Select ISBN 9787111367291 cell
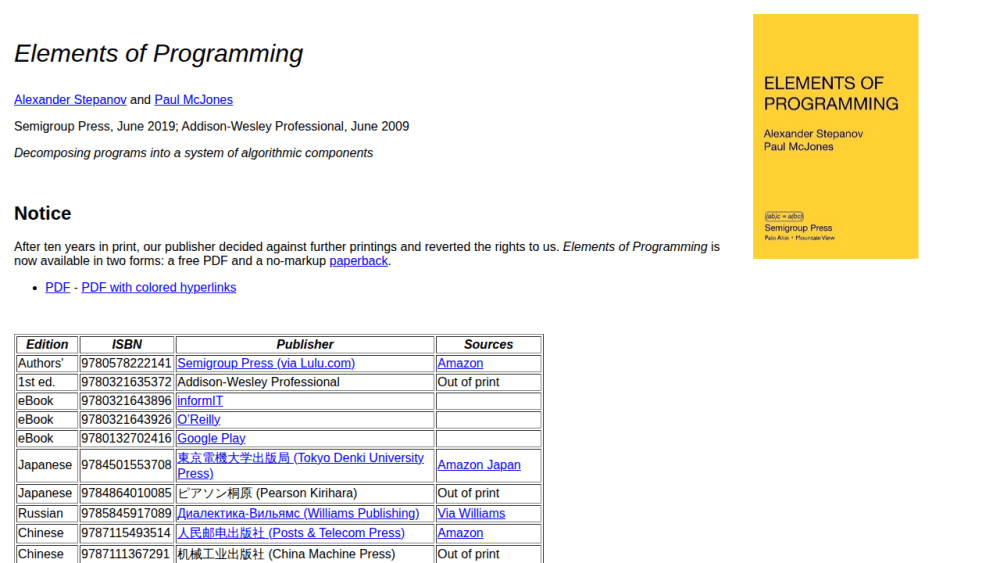 pos(126,554)
